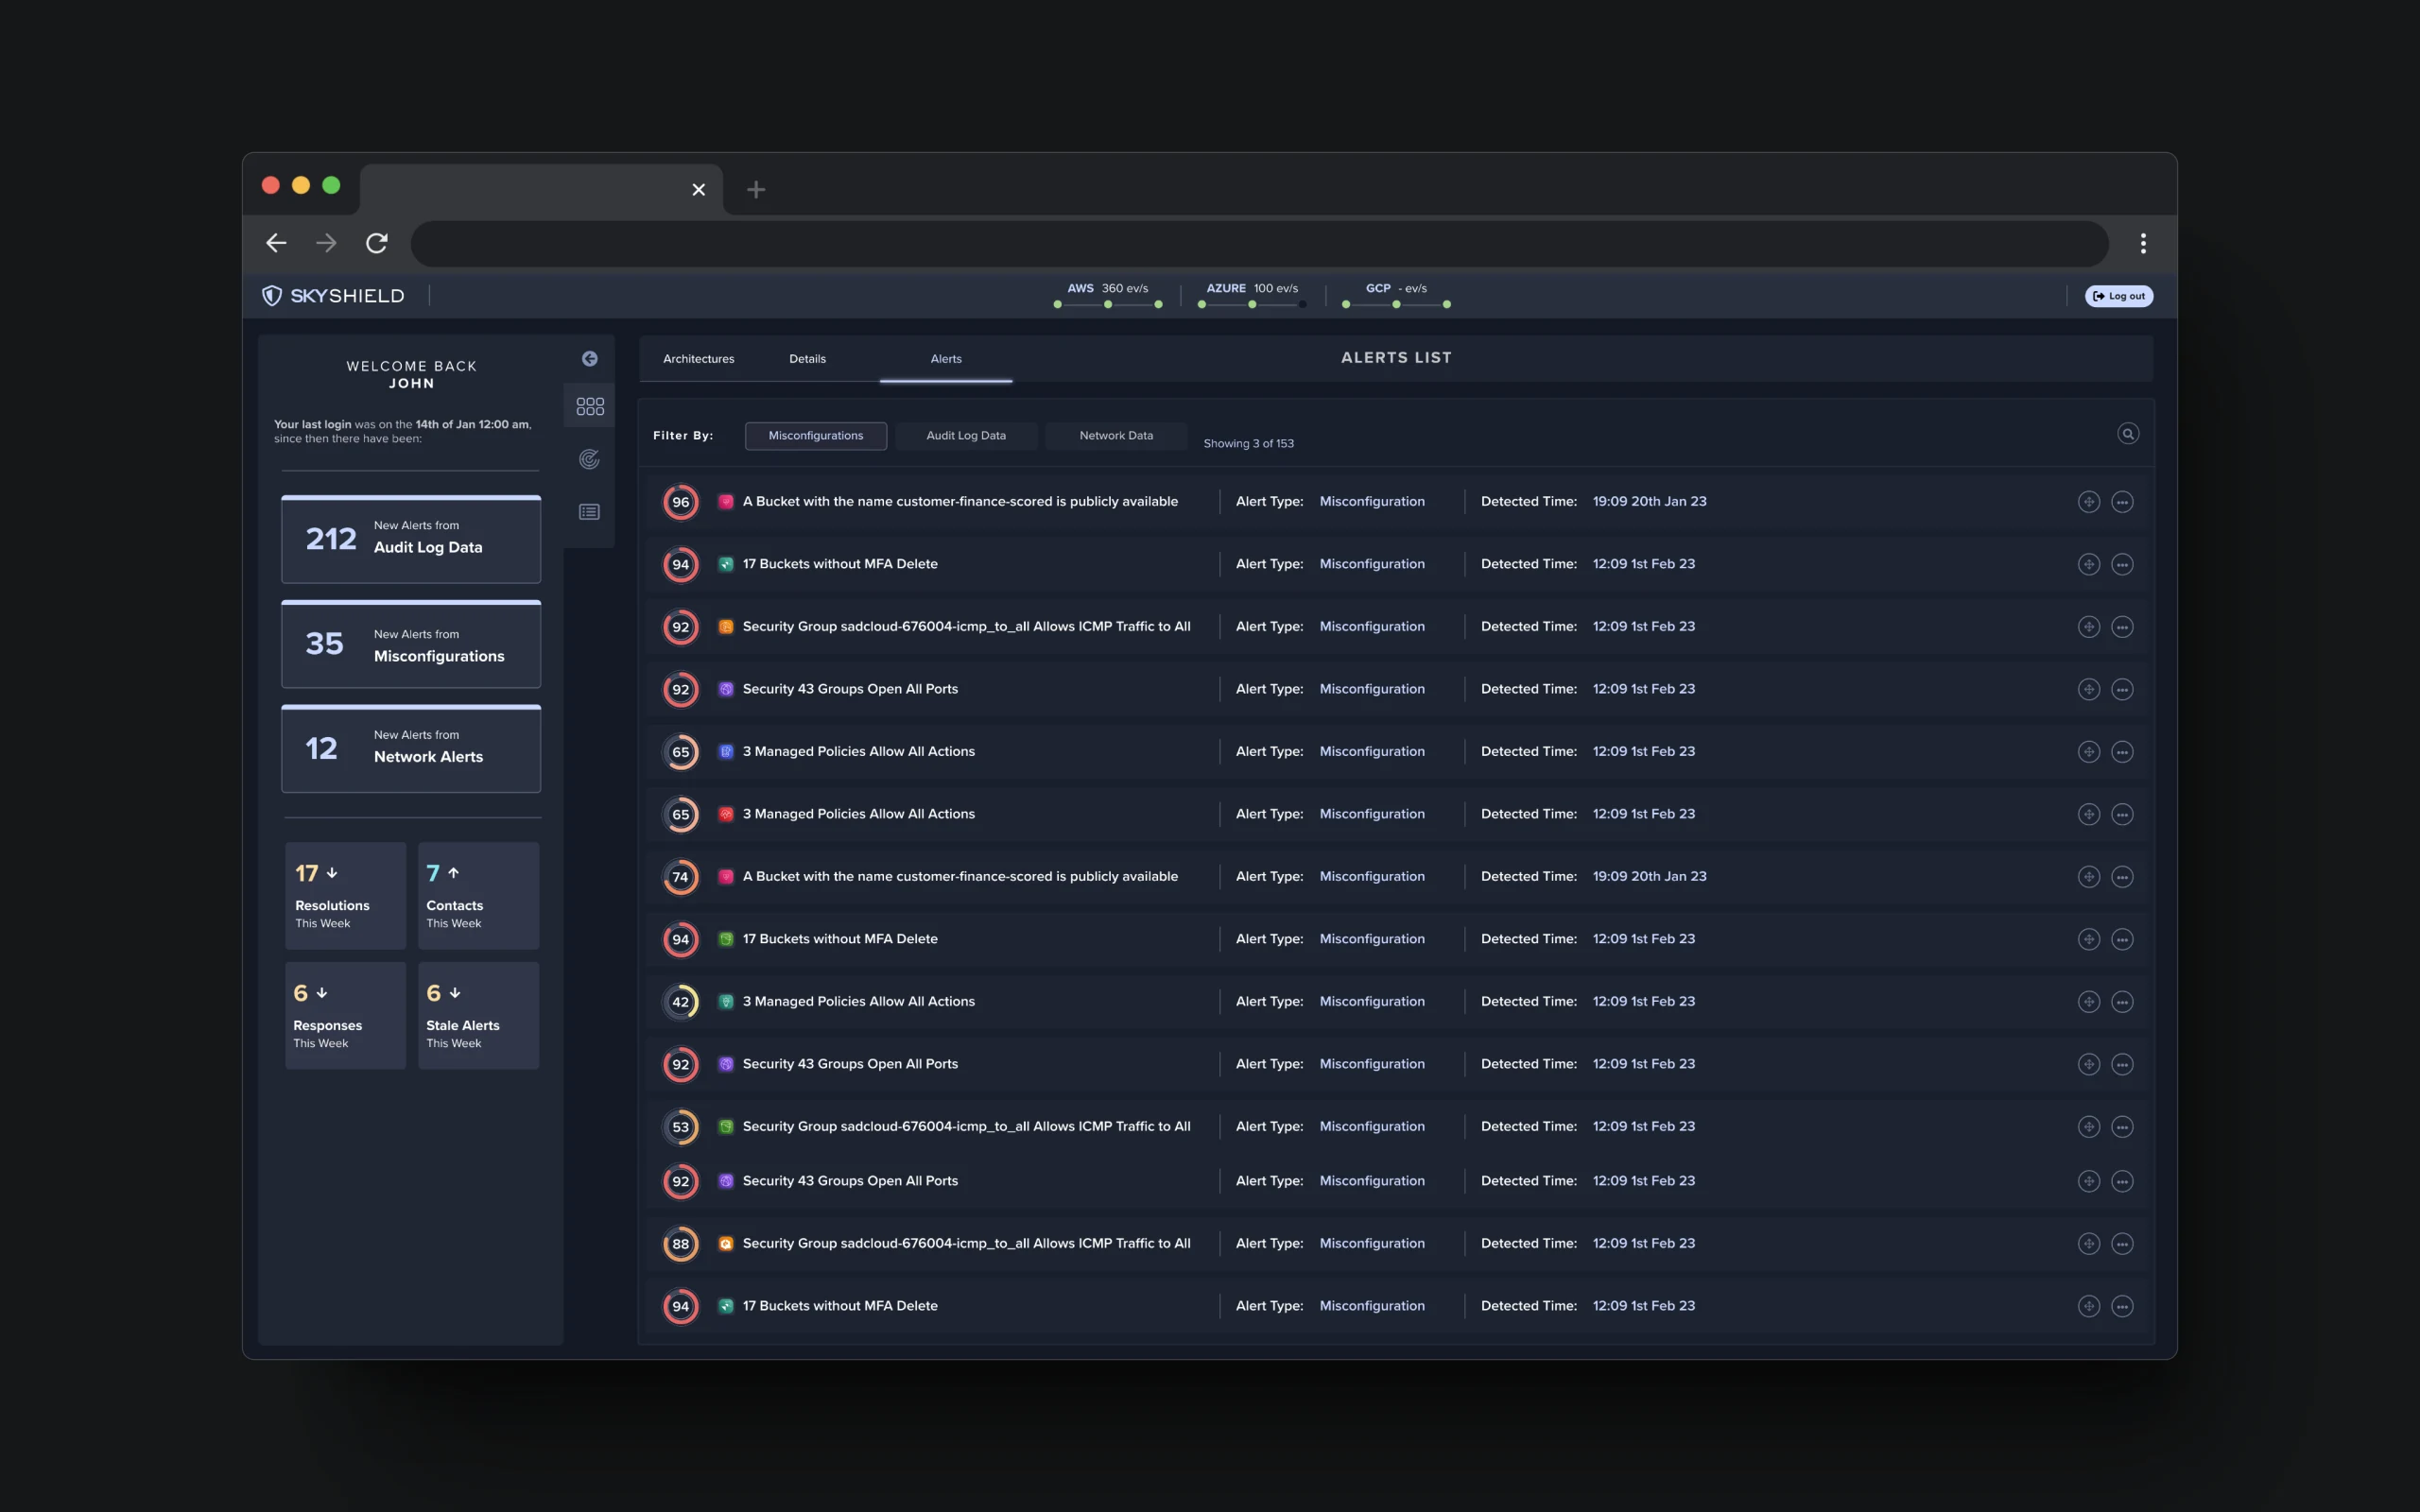Image resolution: width=2420 pixels, height=1512 pixels.
Task: Click the move icon on score 42 row
Action: [x=2088, y=1002]
